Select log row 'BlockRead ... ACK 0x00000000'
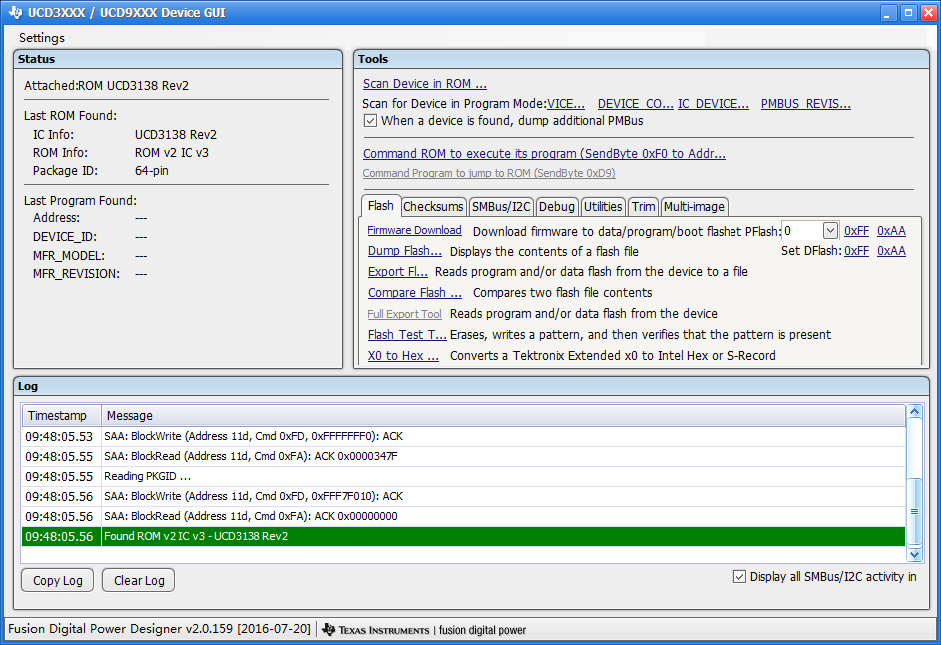The height and width of the screenshot is (645, 941). click(x=463, y=517)
